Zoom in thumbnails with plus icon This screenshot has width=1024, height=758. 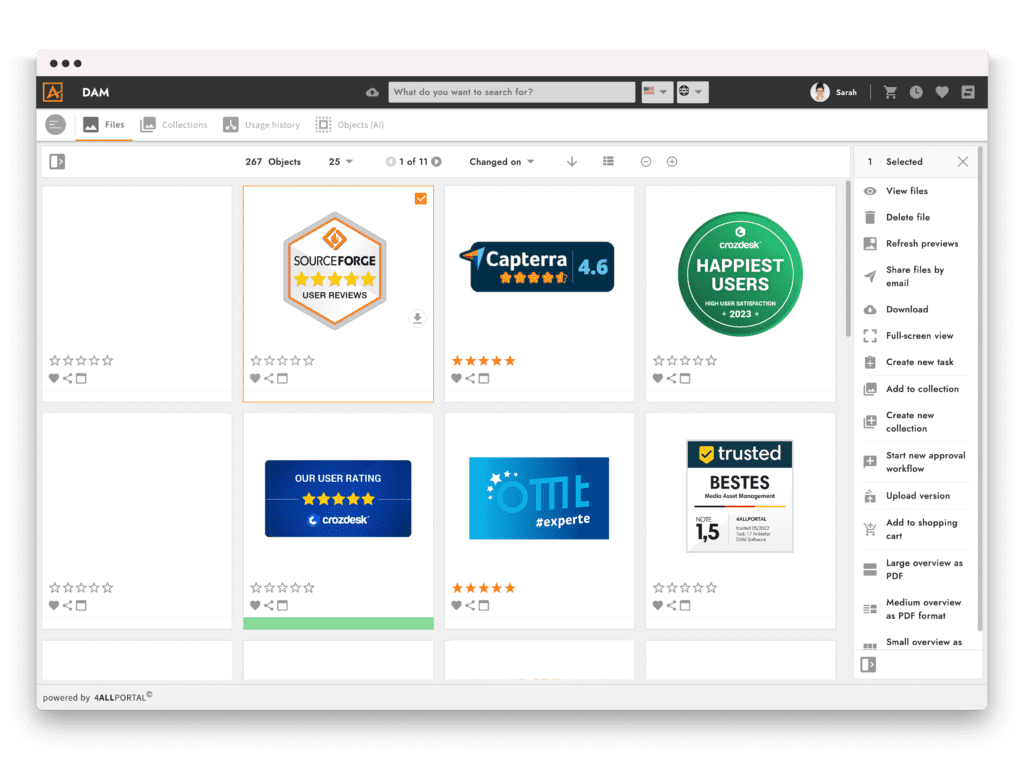click(672, 161)
